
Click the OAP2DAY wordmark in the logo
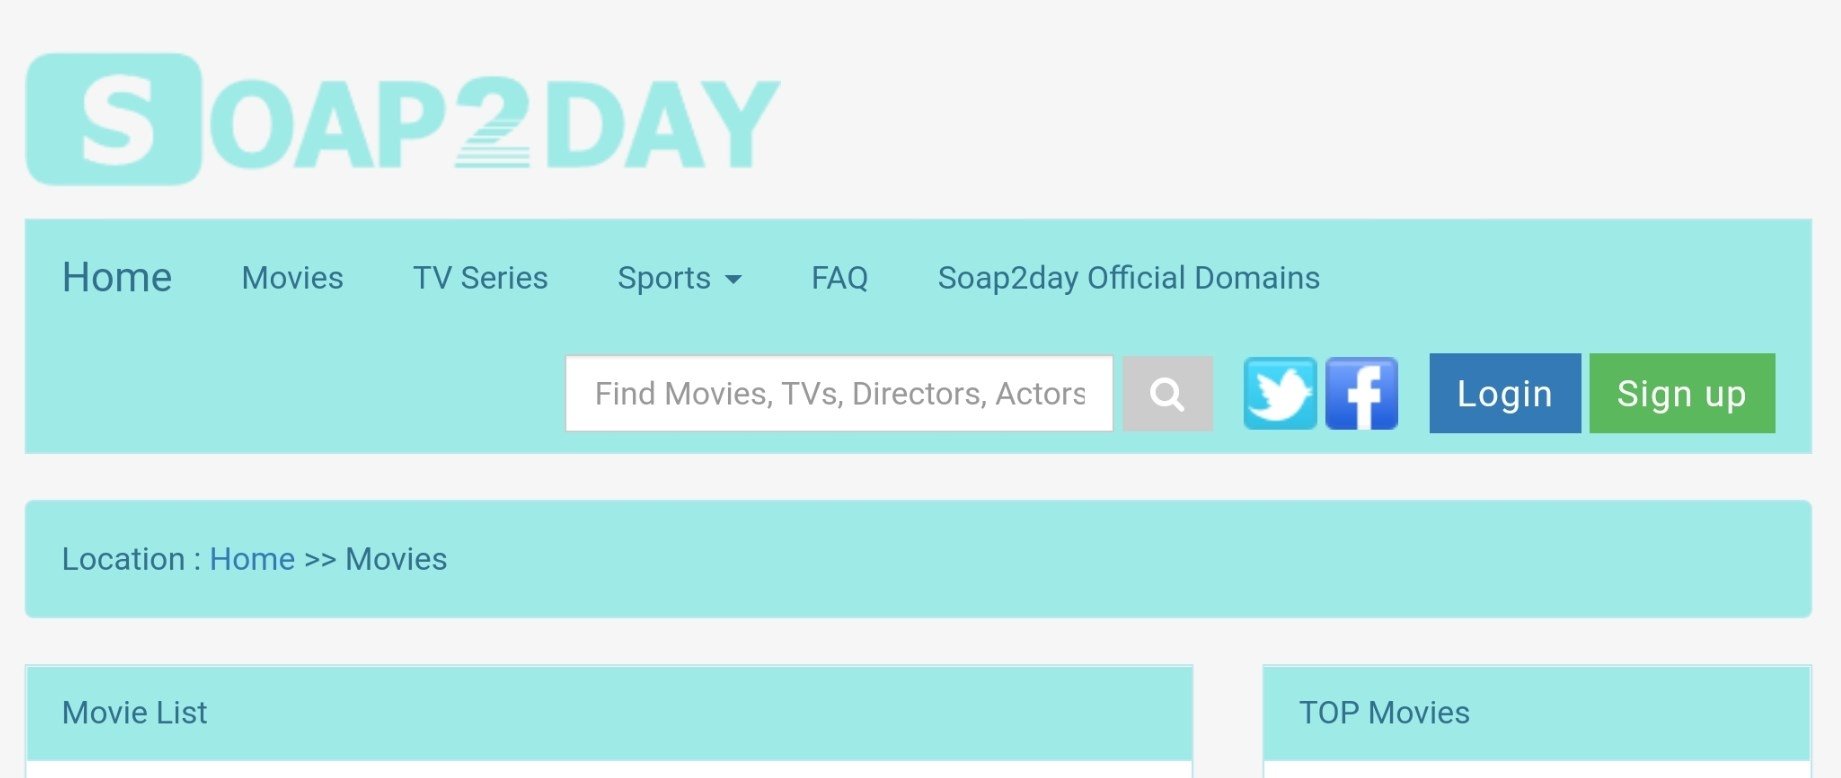click(494, 124)
